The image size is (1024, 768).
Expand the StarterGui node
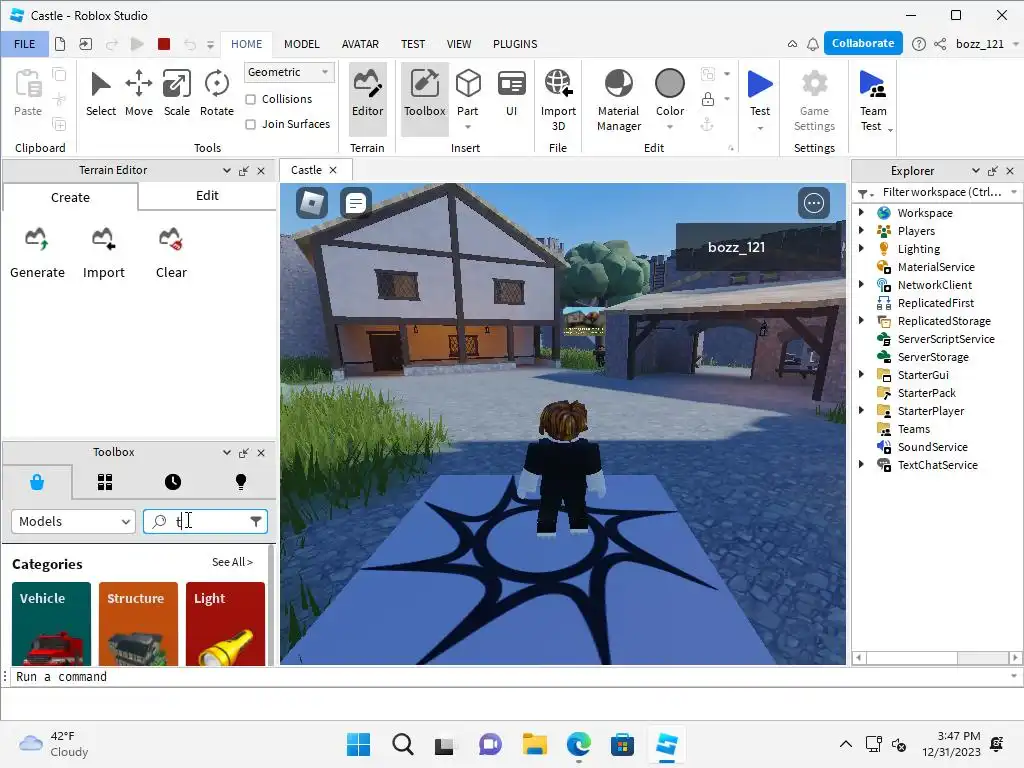[x=861, y=374]
